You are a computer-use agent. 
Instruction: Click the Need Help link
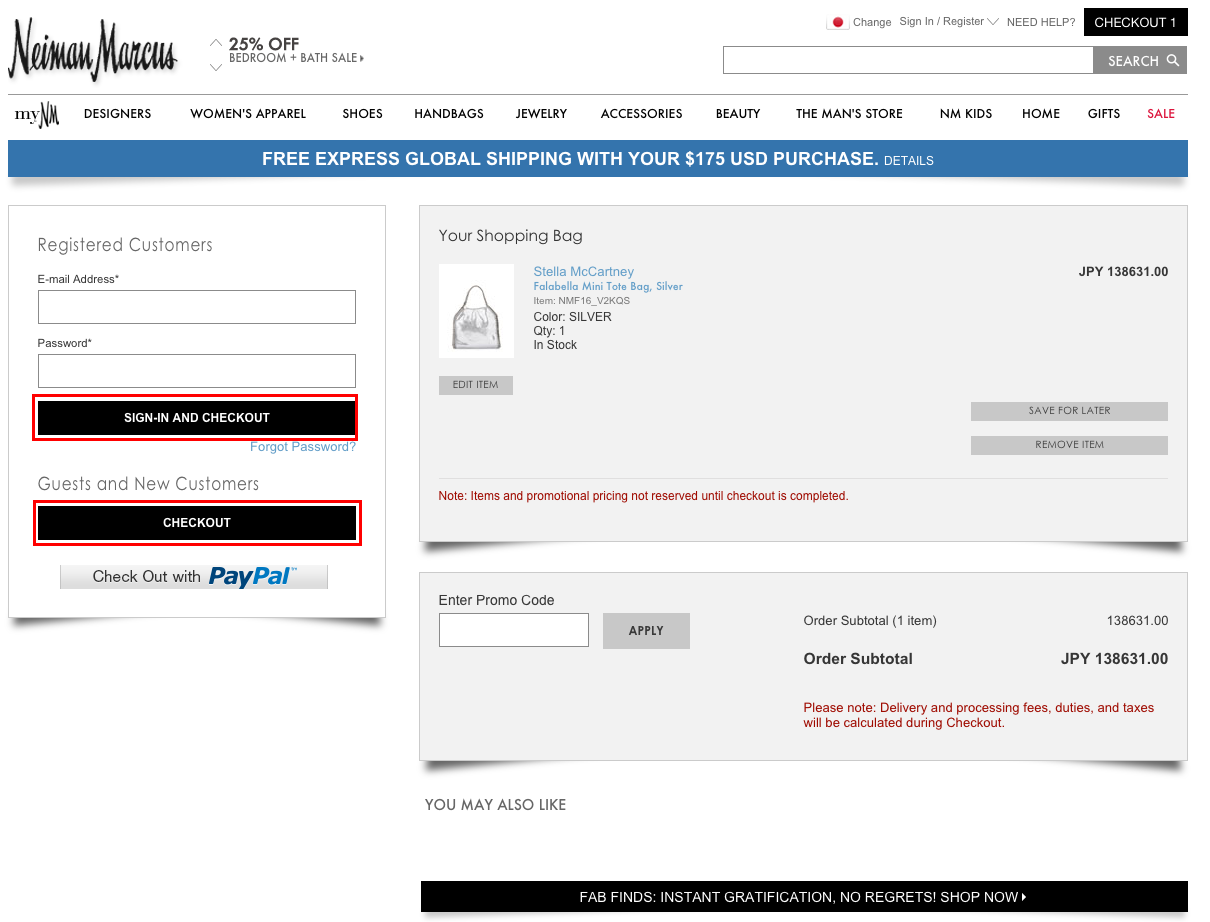click(x=1041, y=22)
